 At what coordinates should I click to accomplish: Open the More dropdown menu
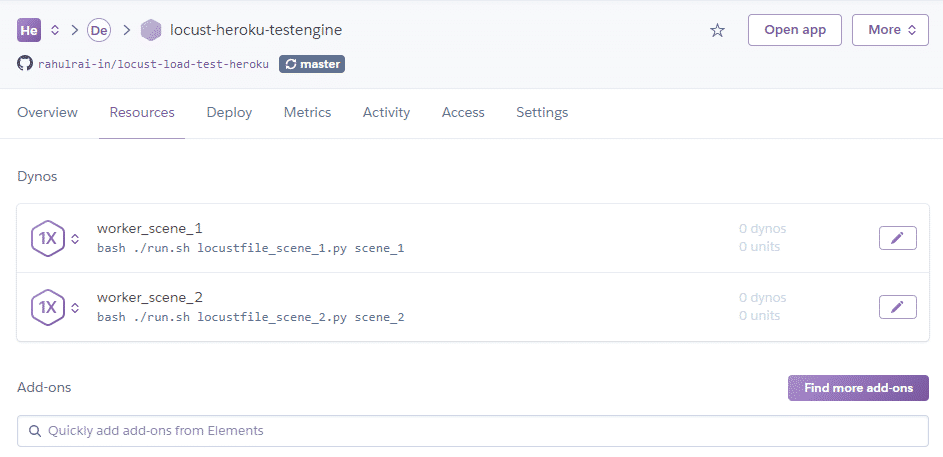pyautogui.click(x=890, y=30)
